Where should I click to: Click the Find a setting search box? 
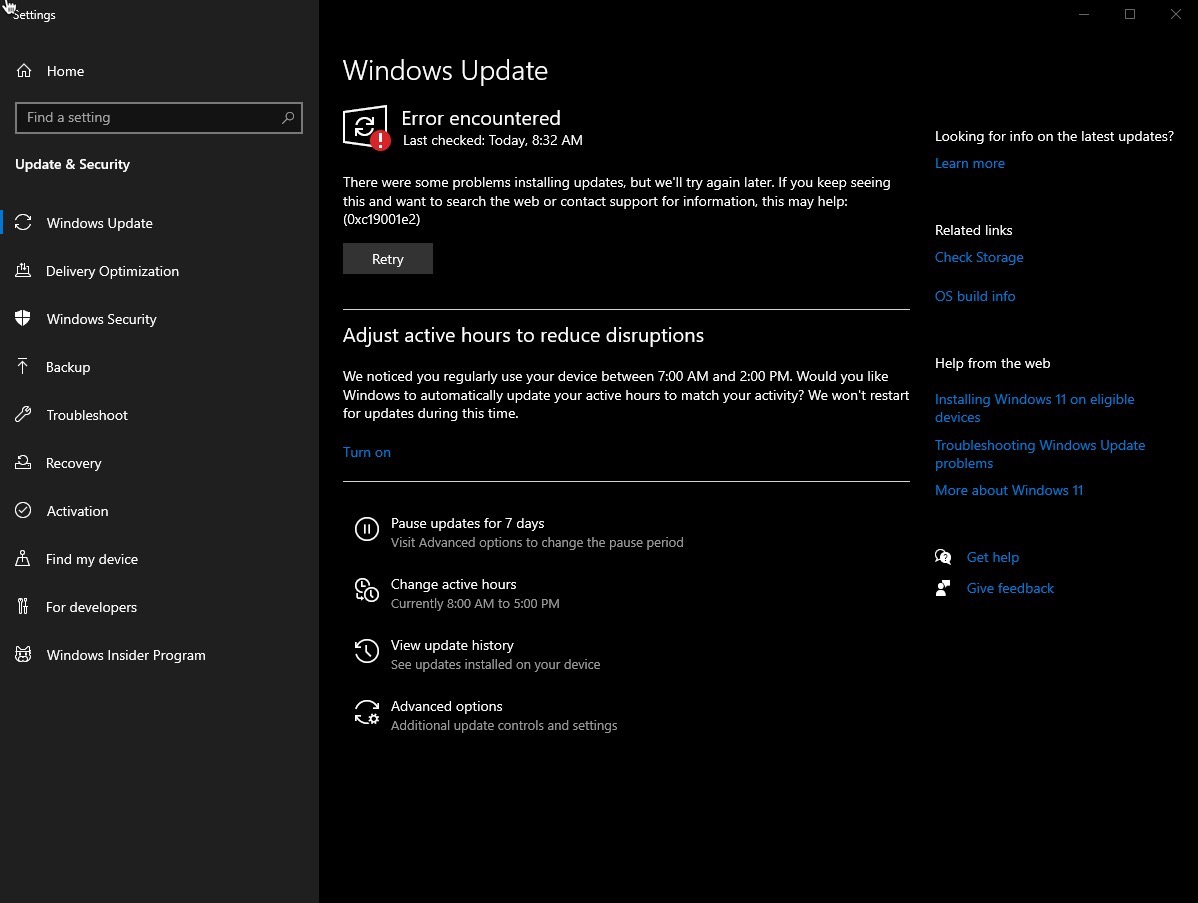[159, 118]
